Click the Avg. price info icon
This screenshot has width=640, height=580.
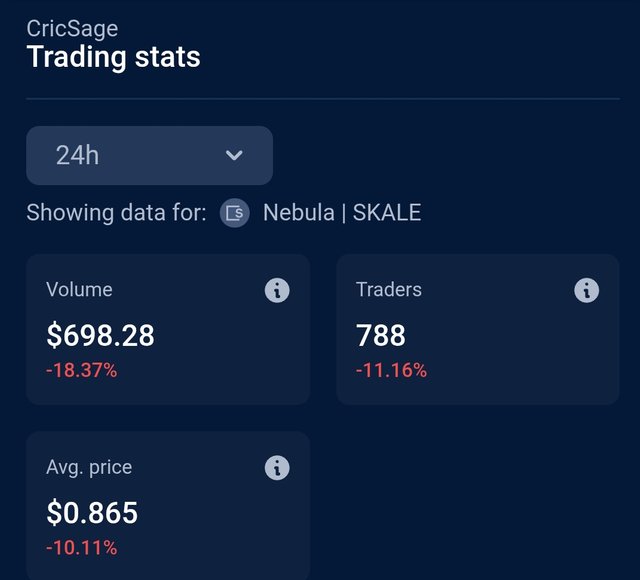click(x=277, y=468)
